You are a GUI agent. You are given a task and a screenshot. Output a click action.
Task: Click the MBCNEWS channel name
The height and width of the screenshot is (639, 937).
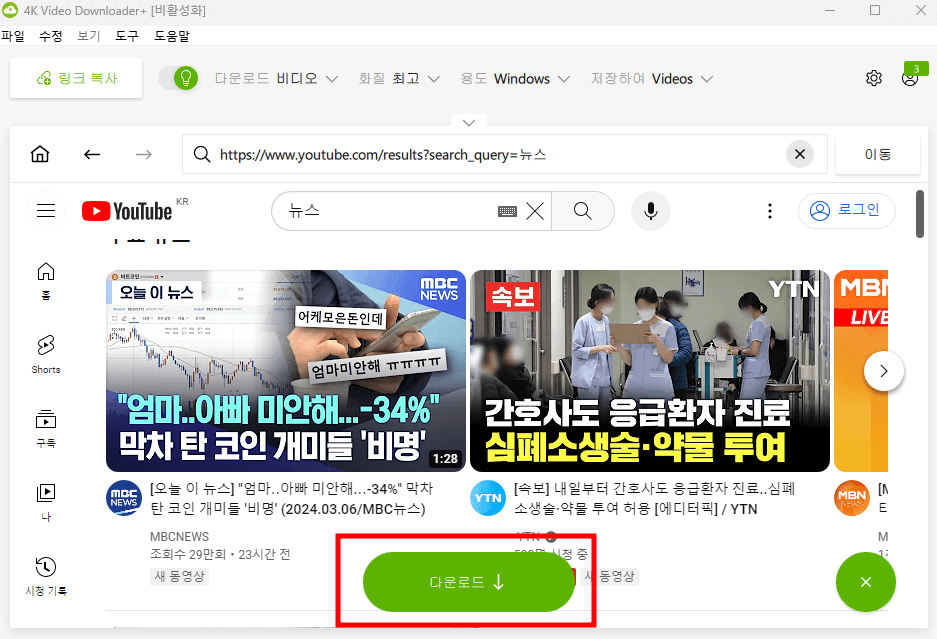(179, 537)
